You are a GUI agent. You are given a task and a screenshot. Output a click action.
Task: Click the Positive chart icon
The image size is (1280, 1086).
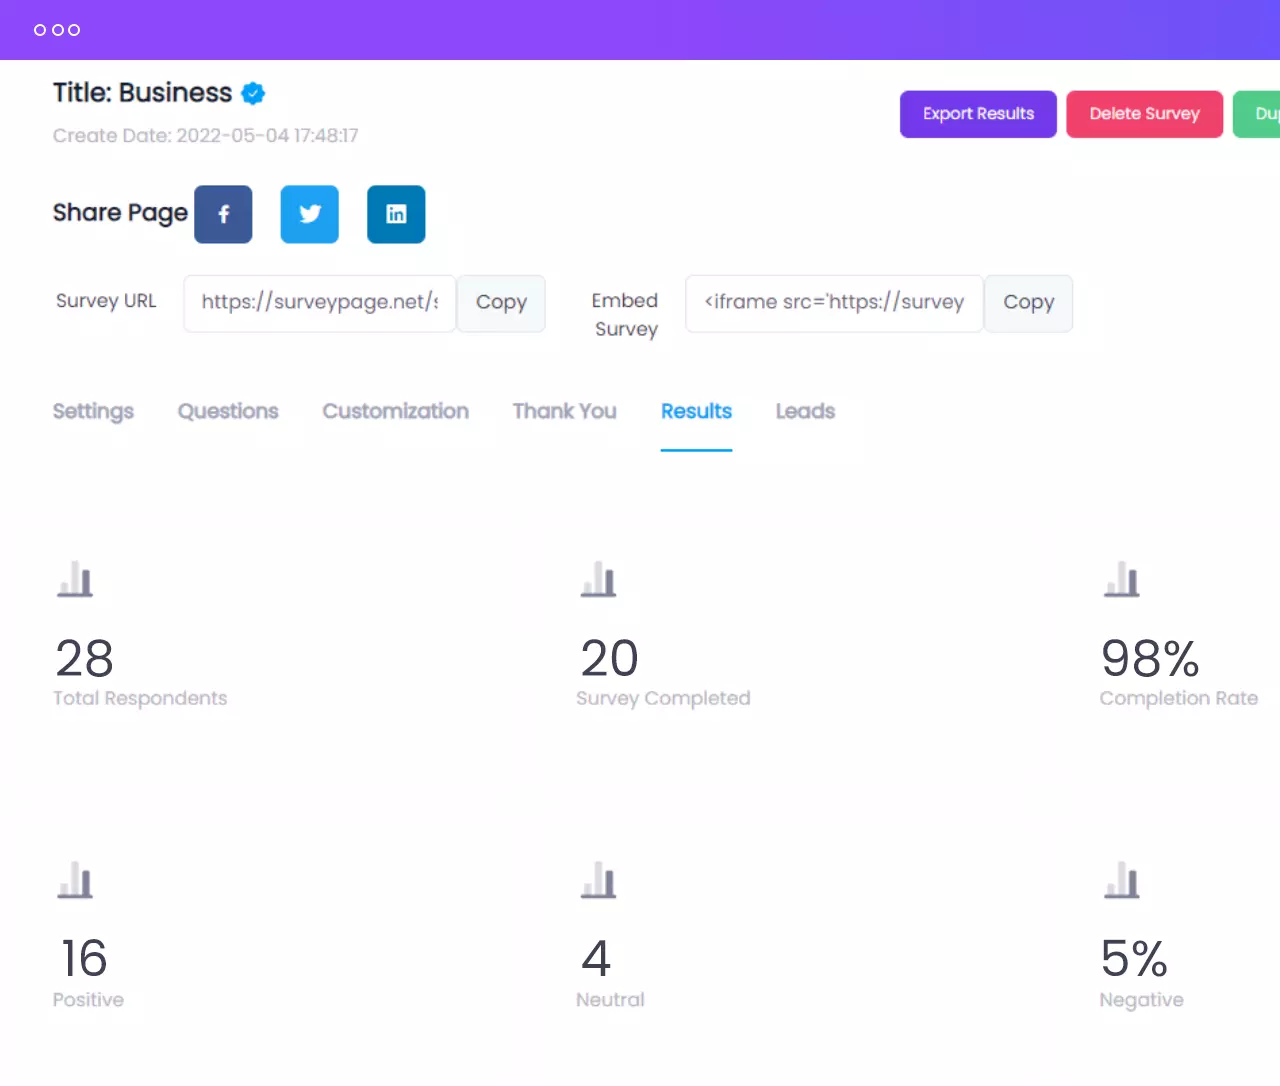75,880
